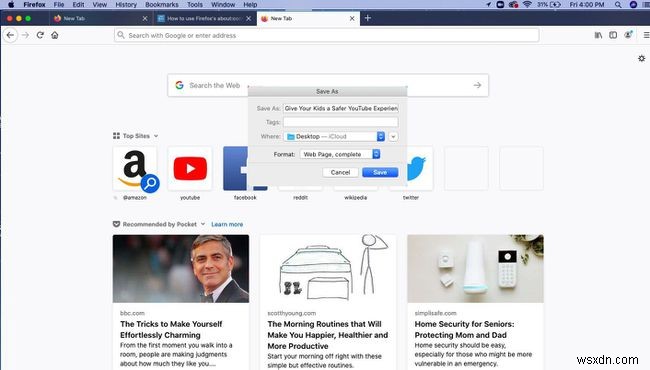The height and width of the screenshot is (370, 650).
Task: Click Cancel in the dialog
Action: [x=340, y=172]
